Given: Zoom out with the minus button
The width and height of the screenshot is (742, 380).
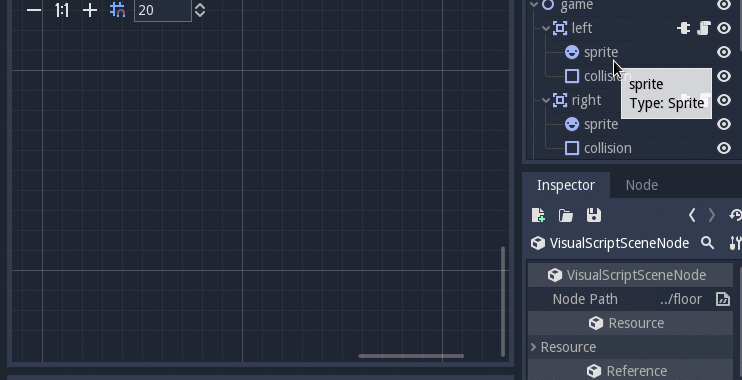Looking at the screenshot, I should (34, 10).
